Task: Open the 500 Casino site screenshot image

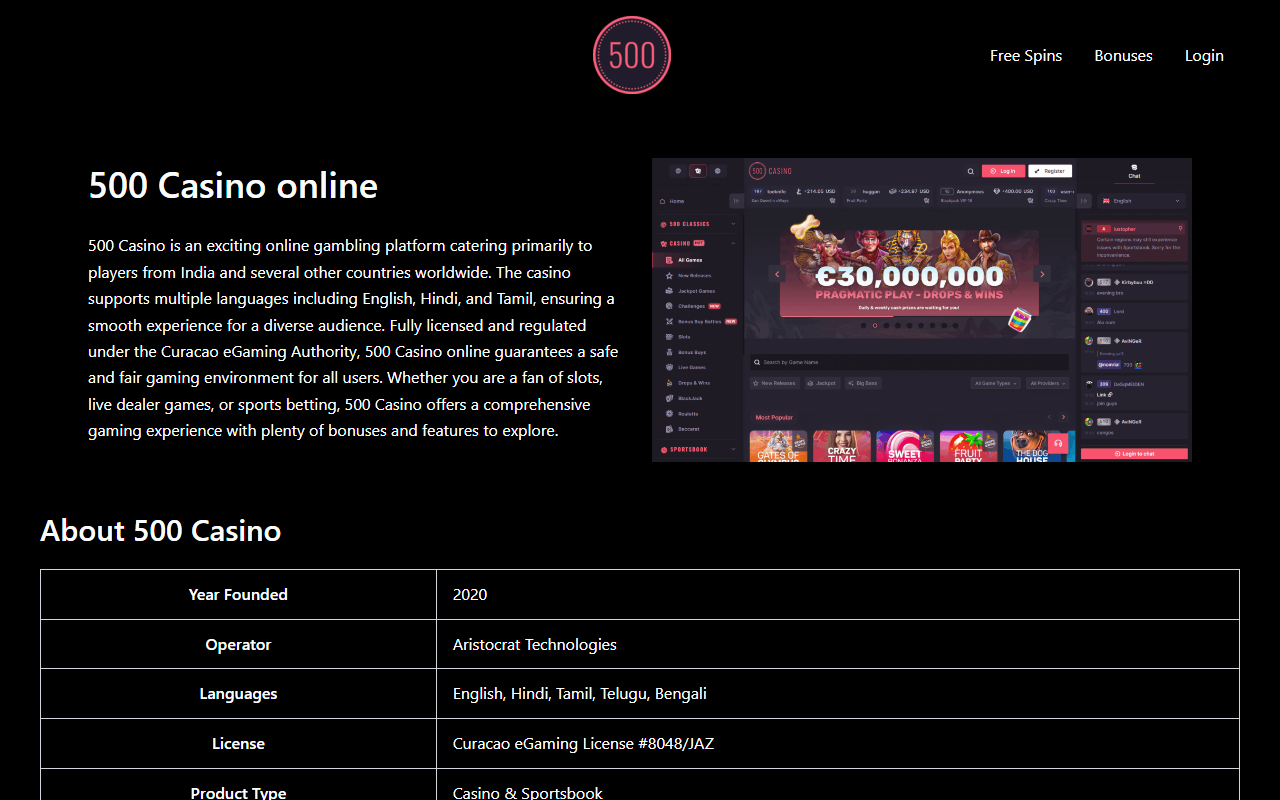Action: (x=922, y=310)
